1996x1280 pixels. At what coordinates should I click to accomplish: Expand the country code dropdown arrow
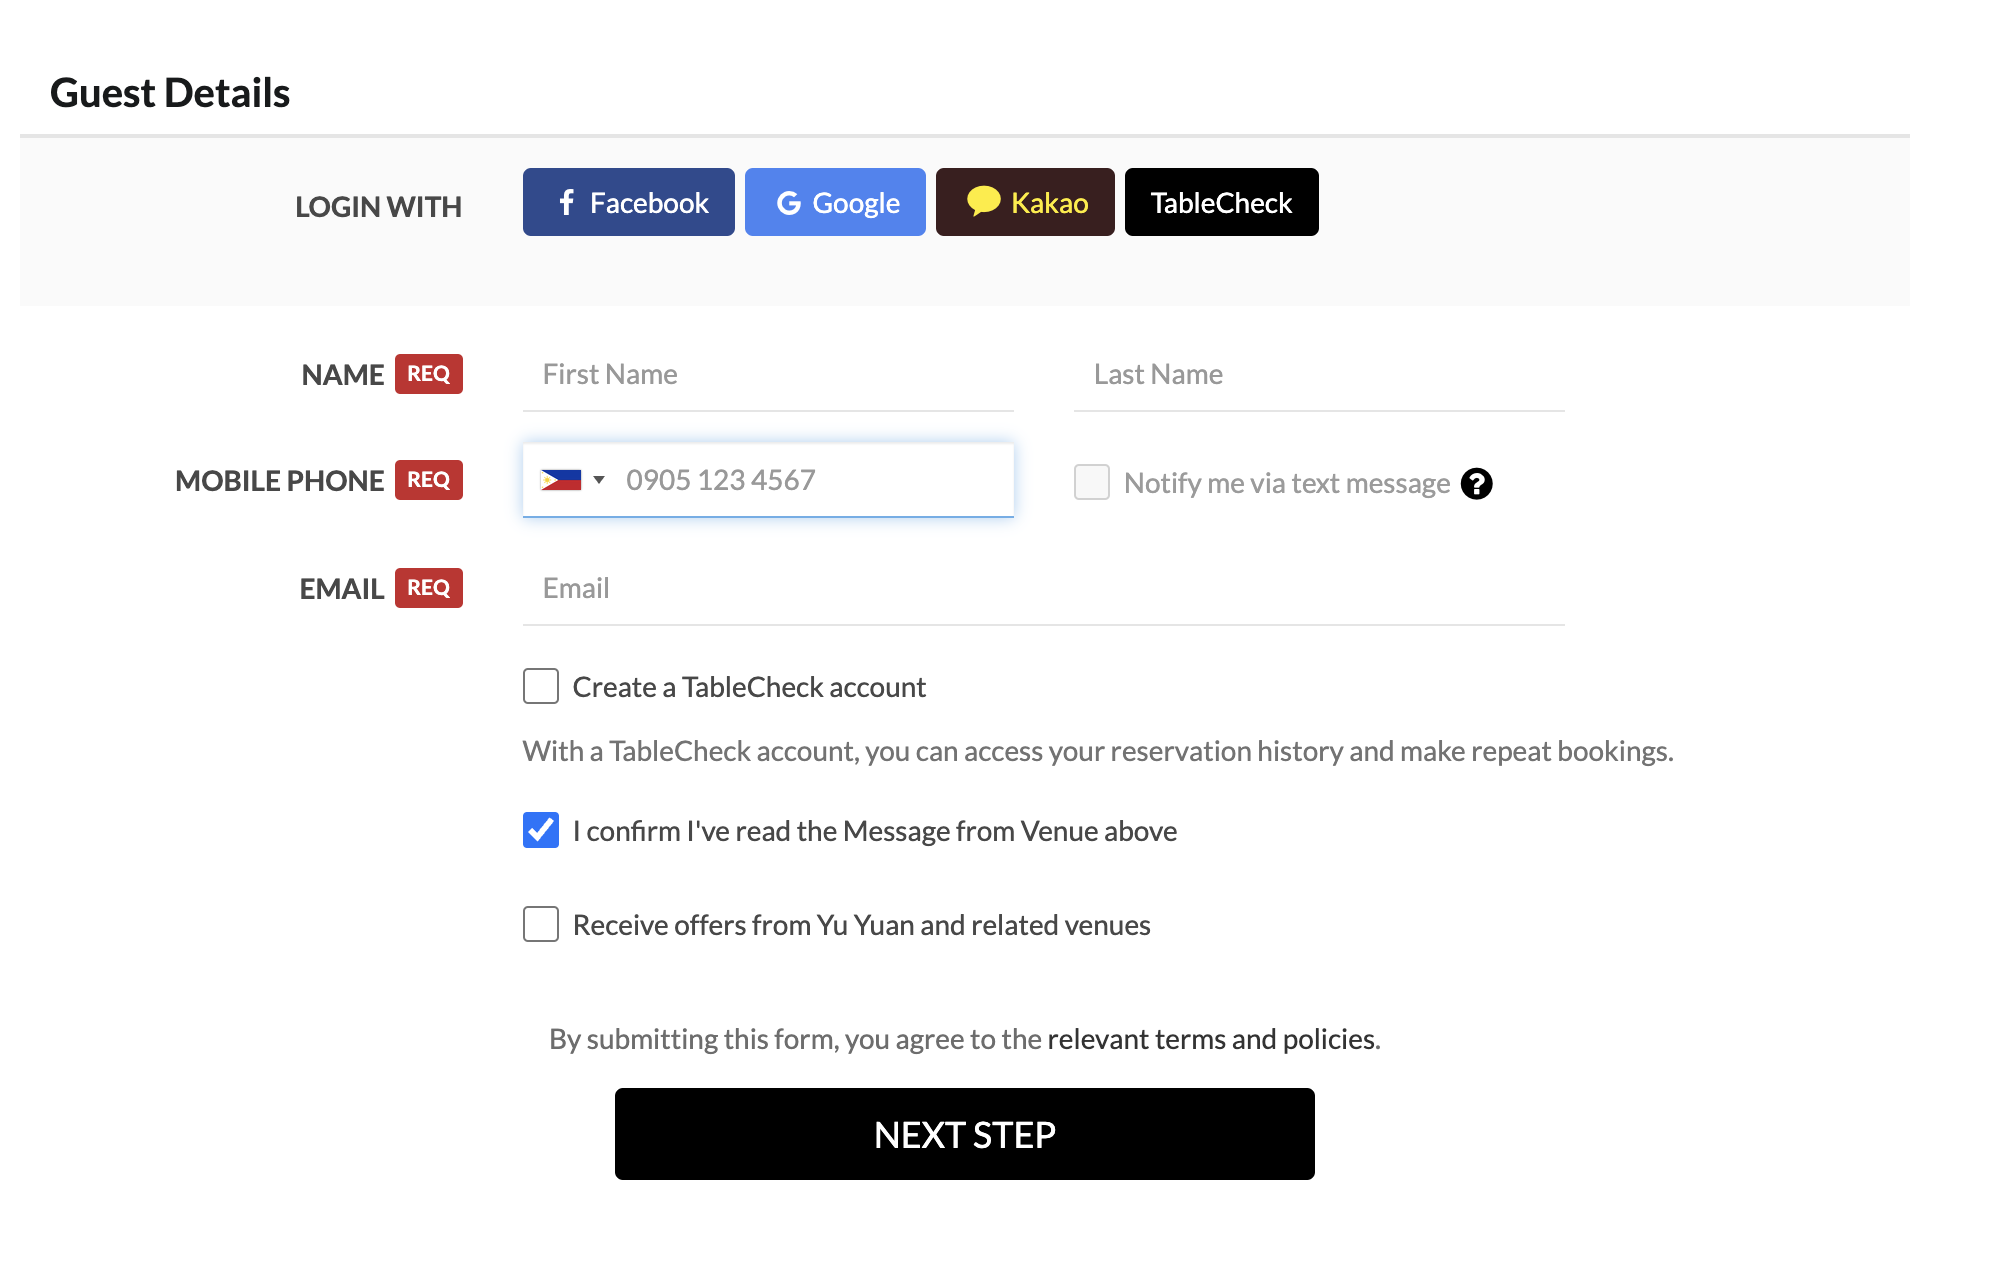click(x=599, y=480)
